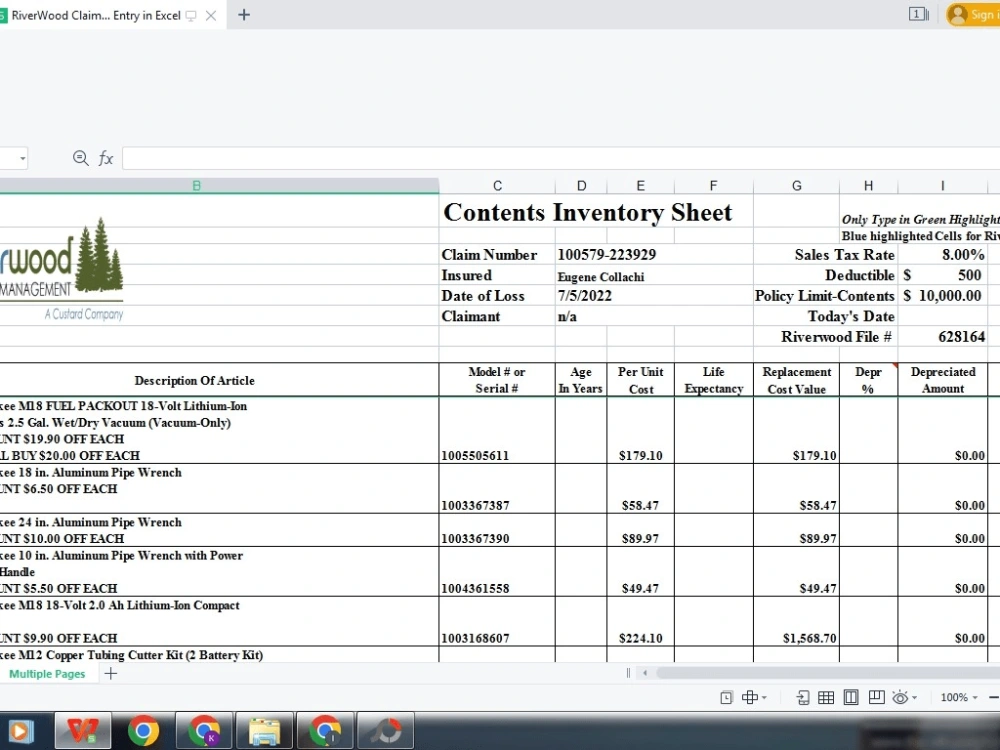The height and width of the screenshot is (750, 1000).
Task: Click the $224.10 per unit cost cell
Action: pos(640,622)
